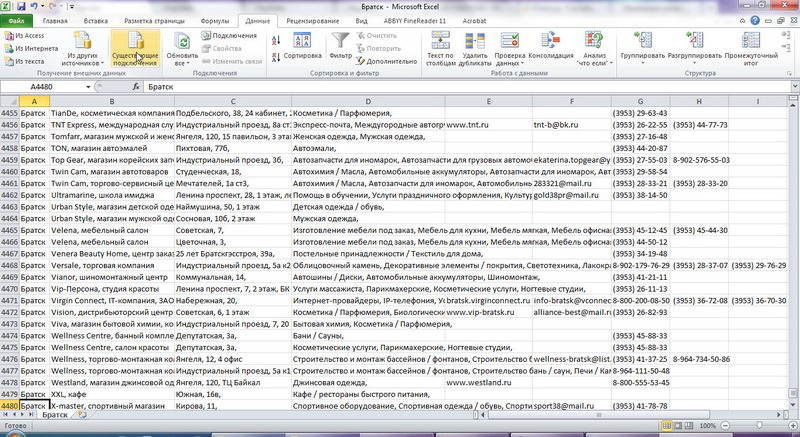This screenshot has width=800, height=437.
Task: Open the File (Файл) tab
Action: [16, 21]
